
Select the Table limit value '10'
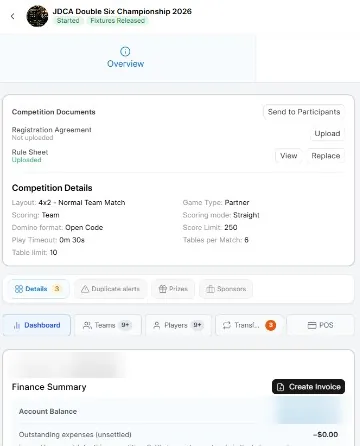(x=53, y=253)
